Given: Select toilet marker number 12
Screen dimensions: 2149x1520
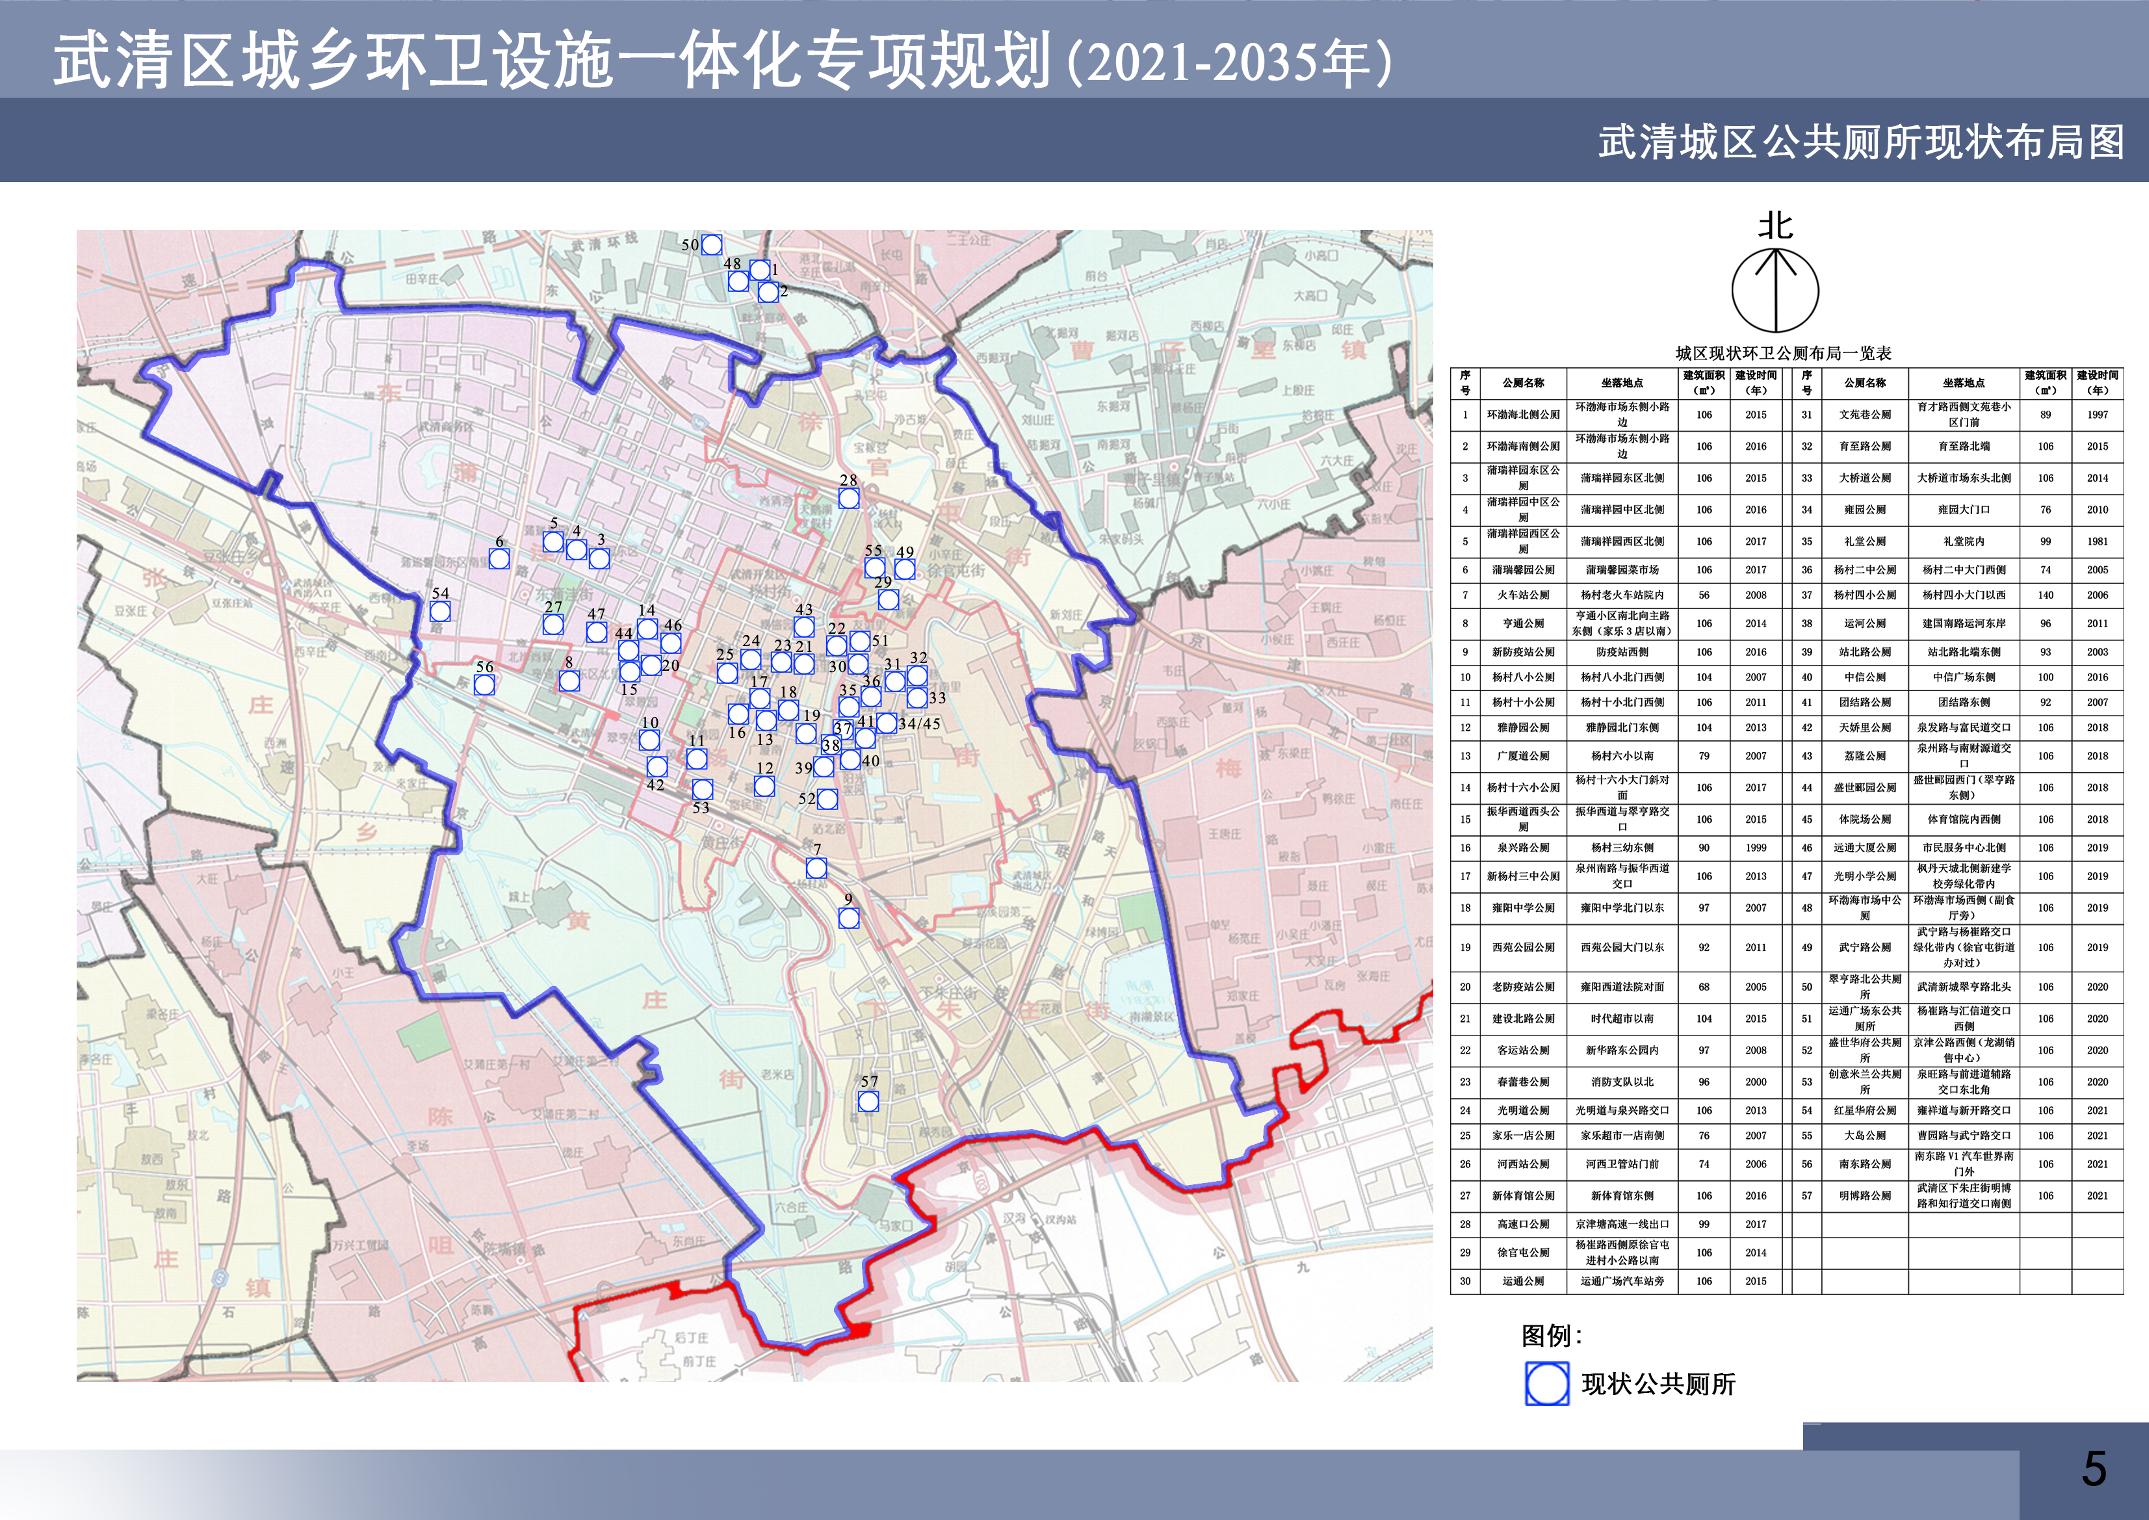Looking at the screenshot, I should coord(764,786).
